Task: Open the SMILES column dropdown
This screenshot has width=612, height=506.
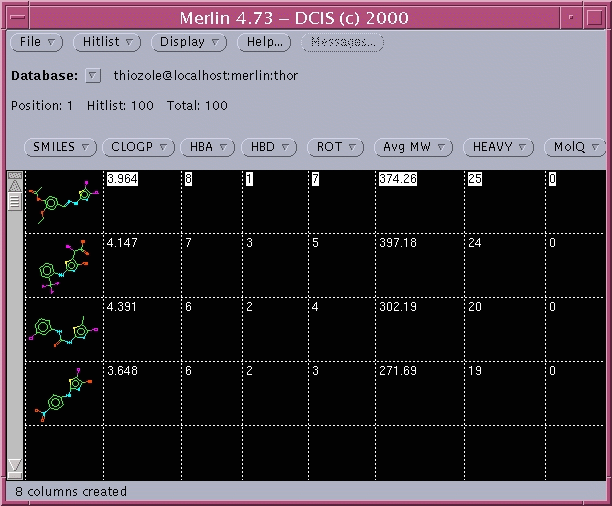Action: (x=60, y=147)
